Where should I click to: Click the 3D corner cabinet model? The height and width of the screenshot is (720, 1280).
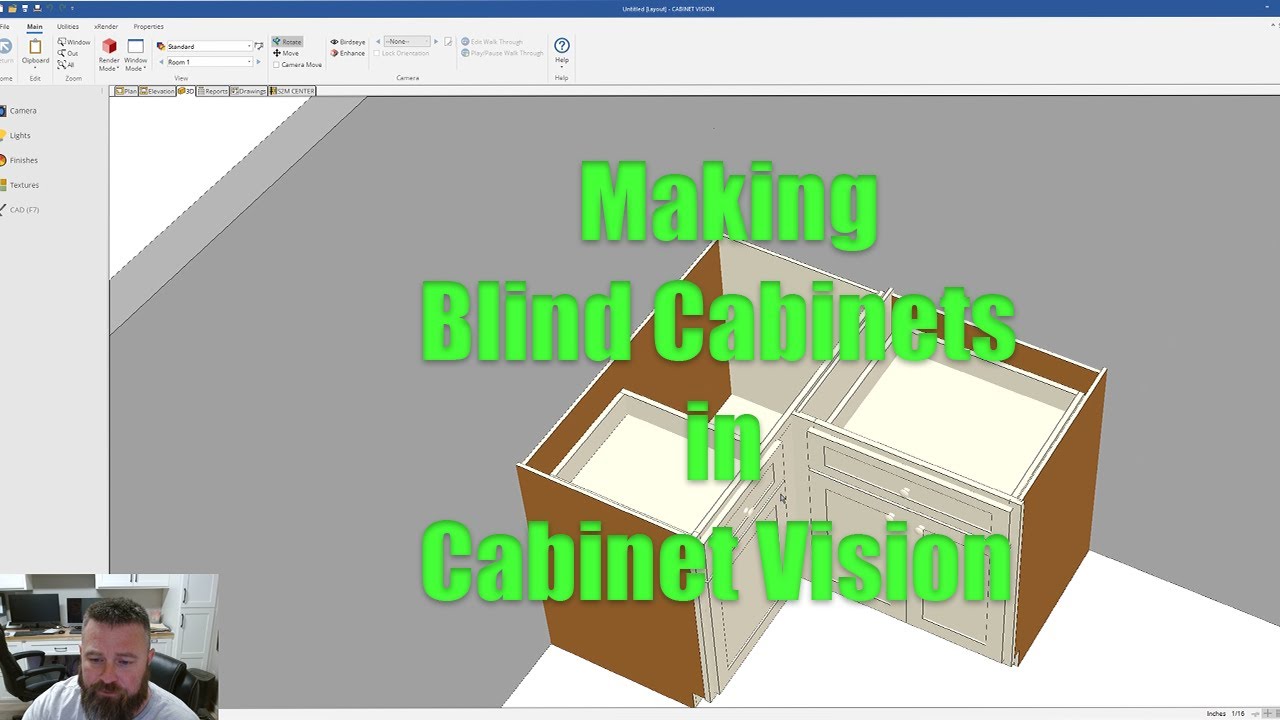[x=810, y=470]
